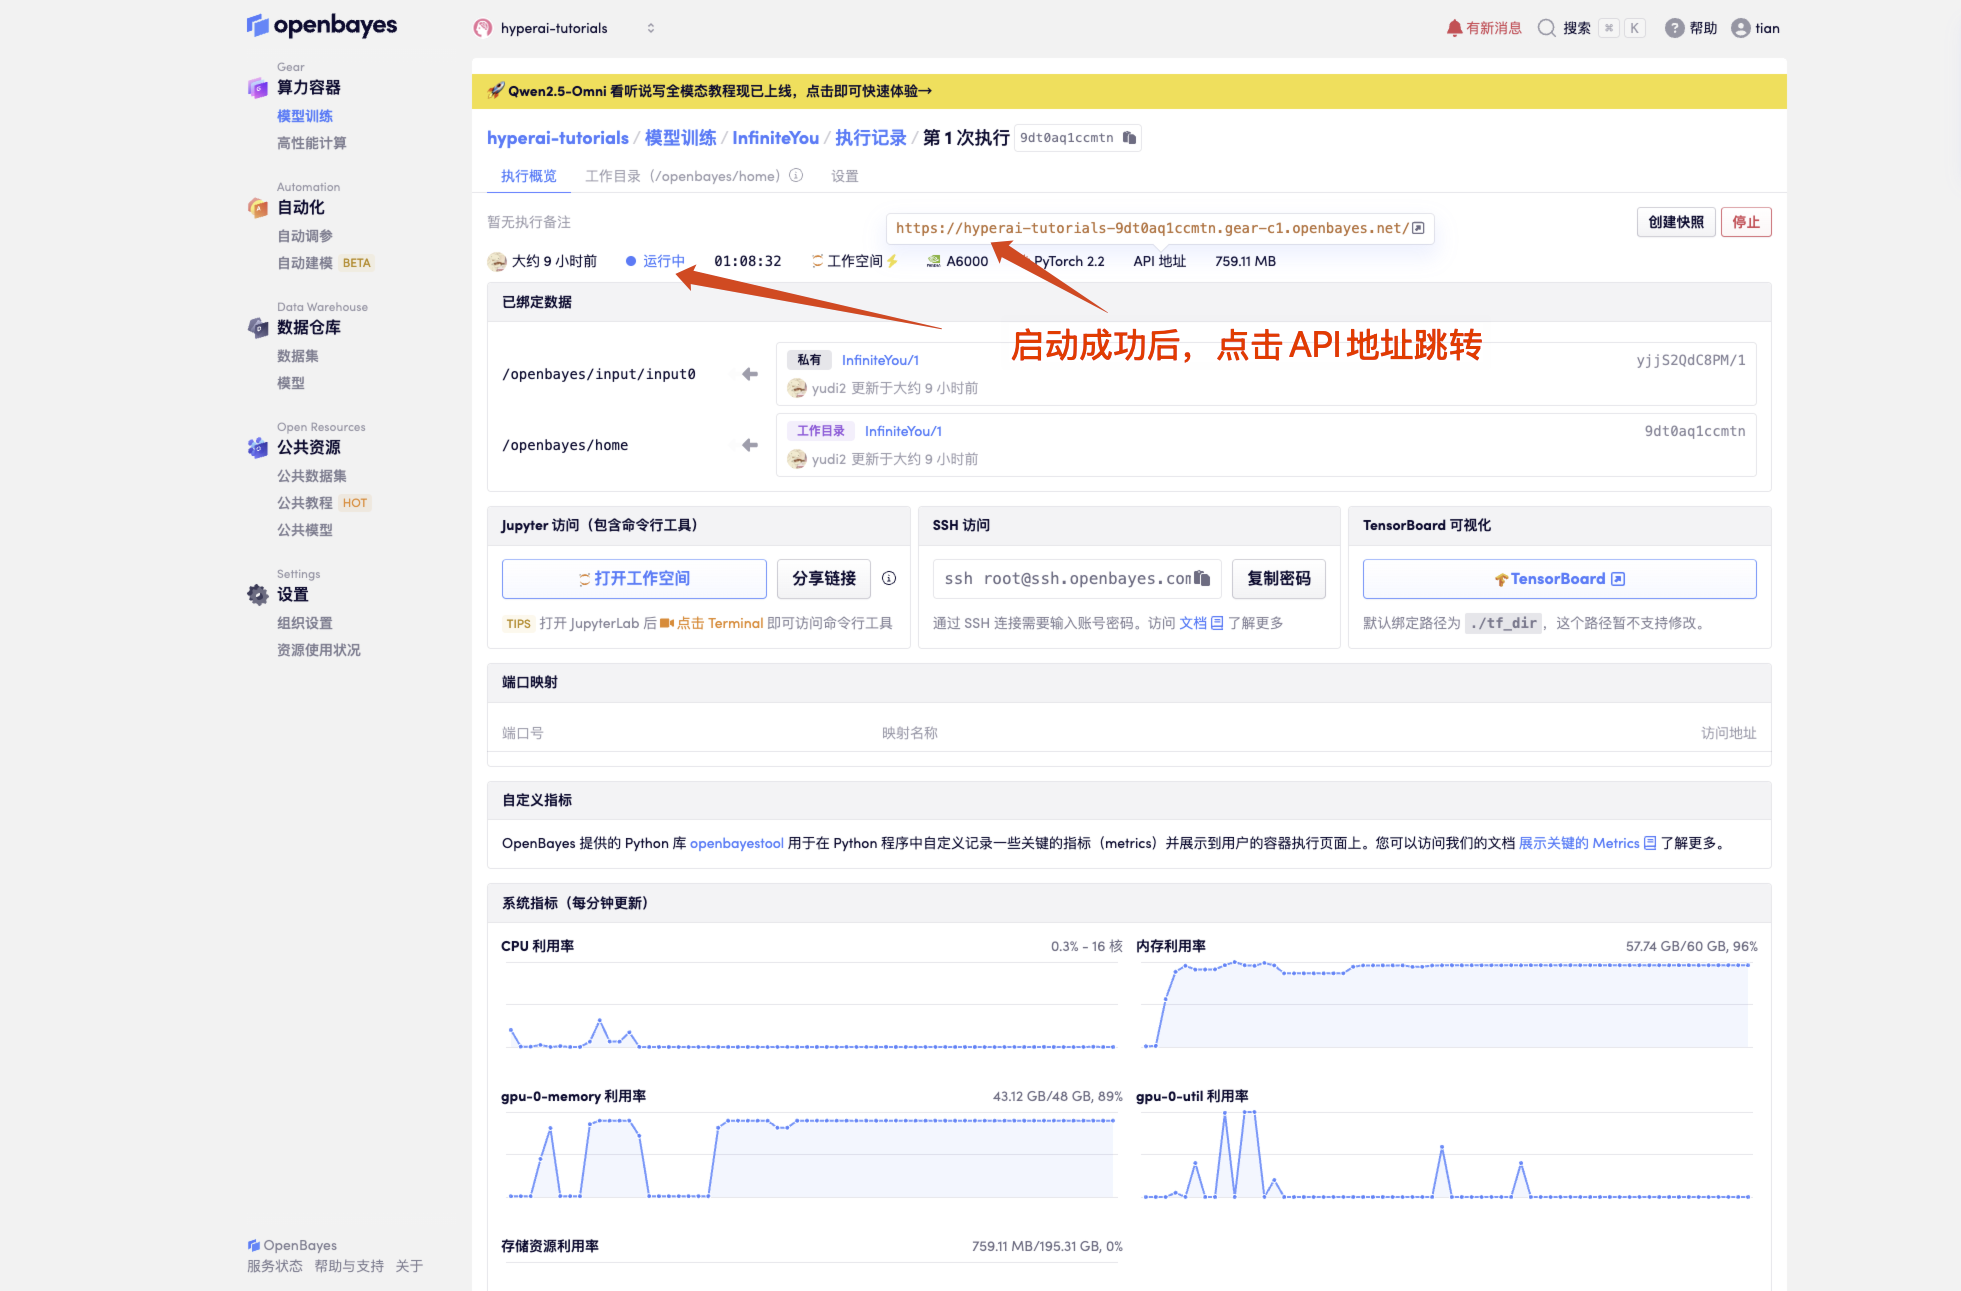The width and height of the screenshot is (1961, 1291).
Task: Click the info icon after the 工作目录 tab
Action: pyautogui.click(x=796, y=176)
